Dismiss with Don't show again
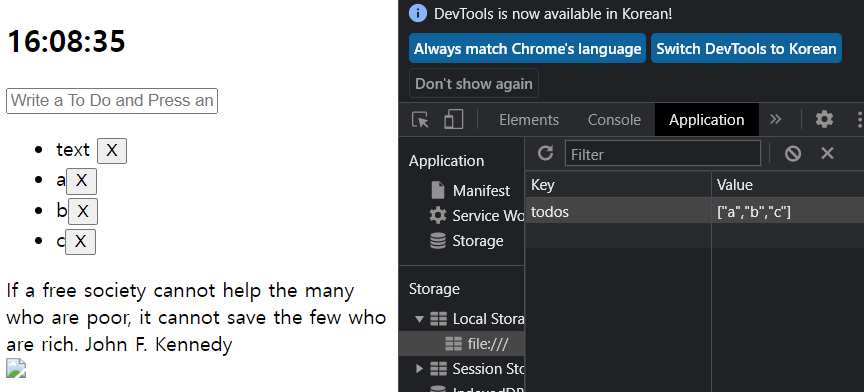The height and width of the screenshot is (392, 864). (x=474, y=83)
